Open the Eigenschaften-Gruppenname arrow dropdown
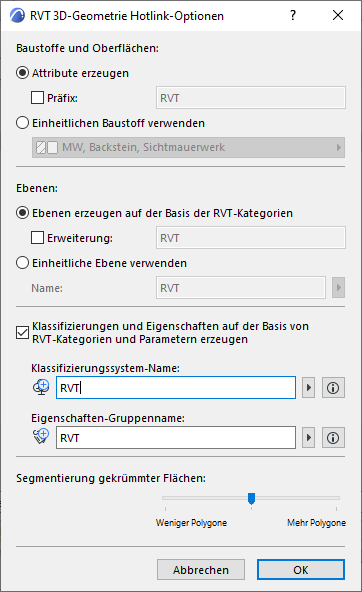This screenshot has height=592, width=362. pos(308,438)
